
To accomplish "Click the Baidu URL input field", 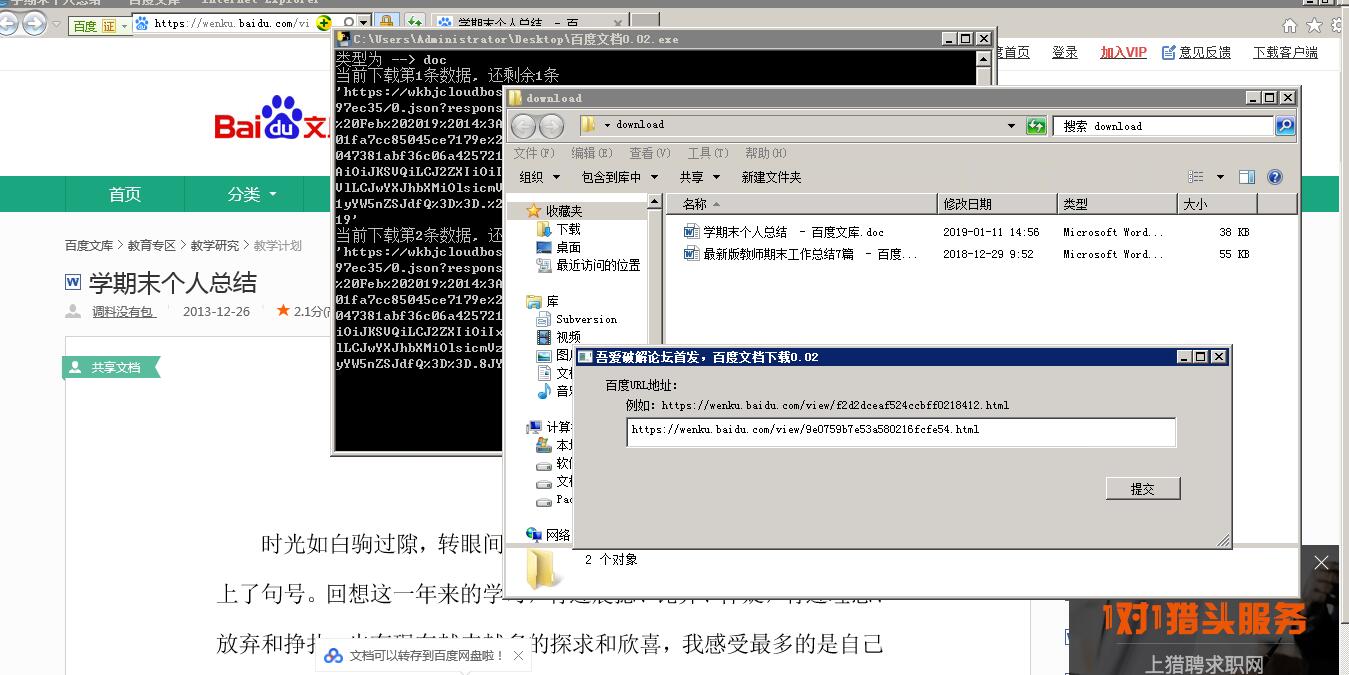I will tap(901, 431).
